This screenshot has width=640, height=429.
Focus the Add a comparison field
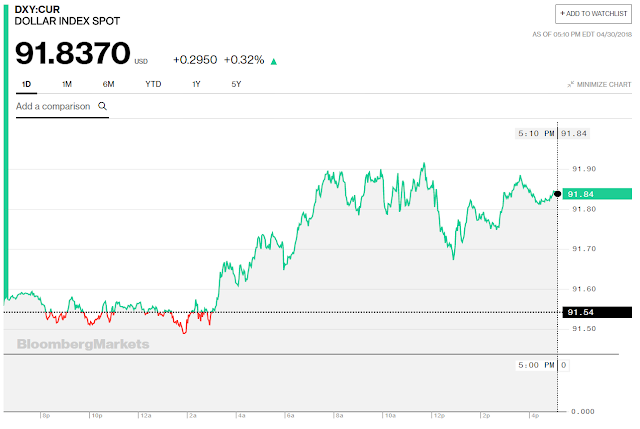pos(62,107)
